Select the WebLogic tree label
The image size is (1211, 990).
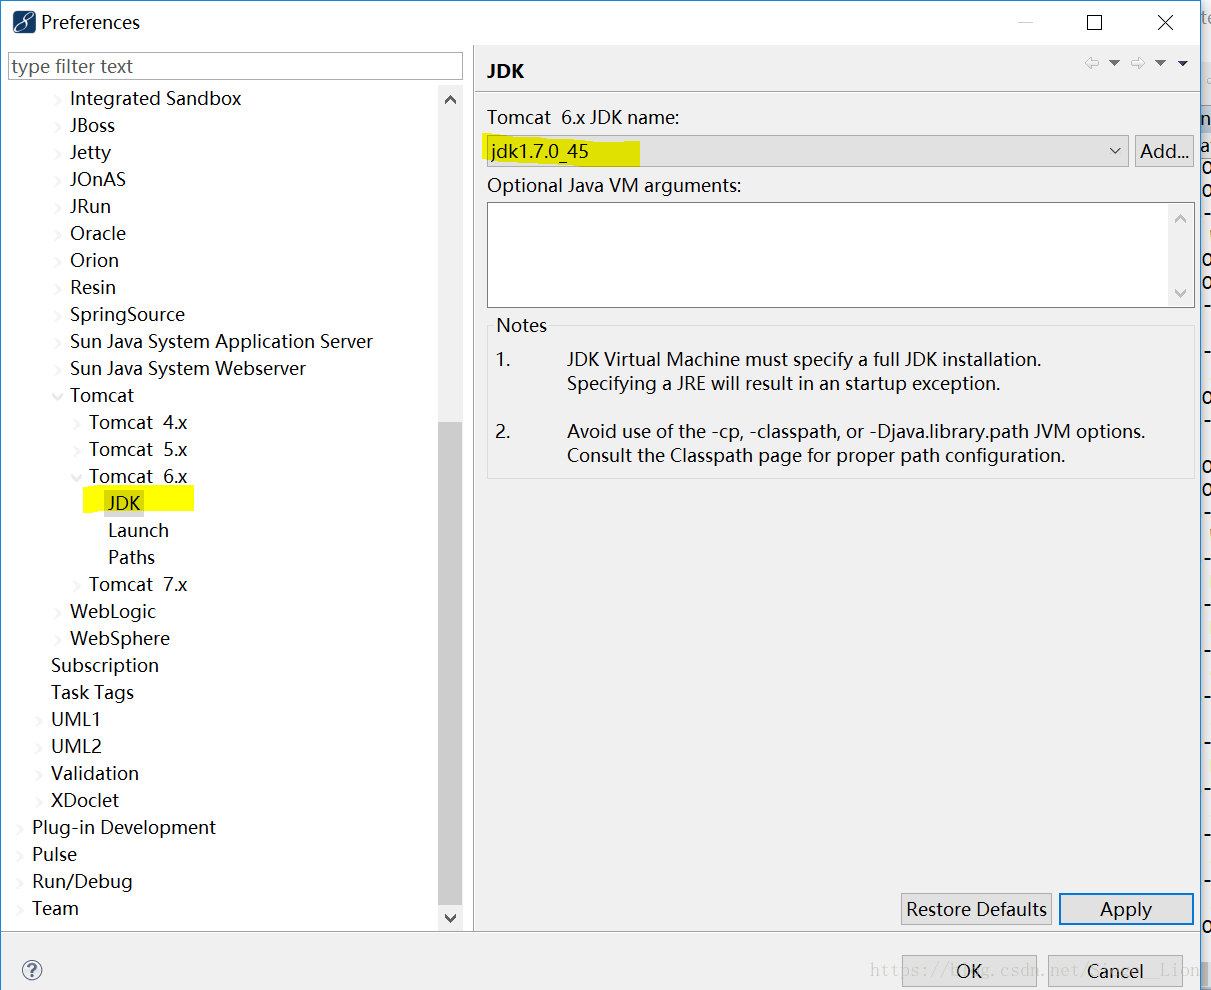coord(113,611)
